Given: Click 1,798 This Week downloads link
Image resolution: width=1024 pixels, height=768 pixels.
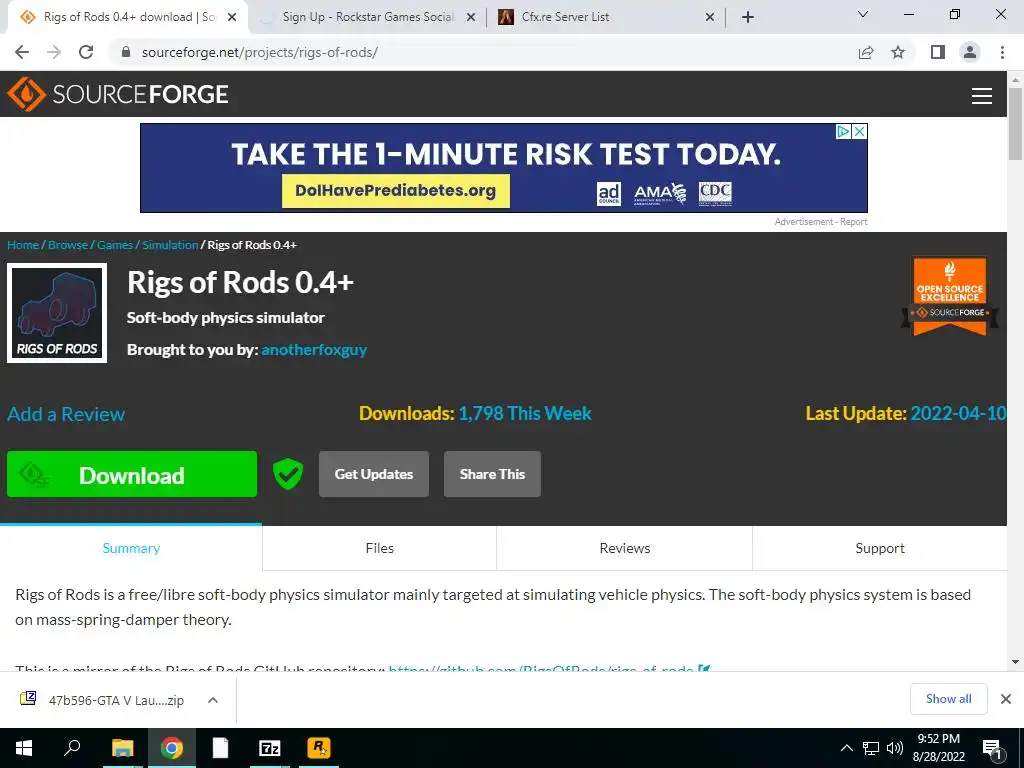Looking at the screenshot, I should [525, 413].
